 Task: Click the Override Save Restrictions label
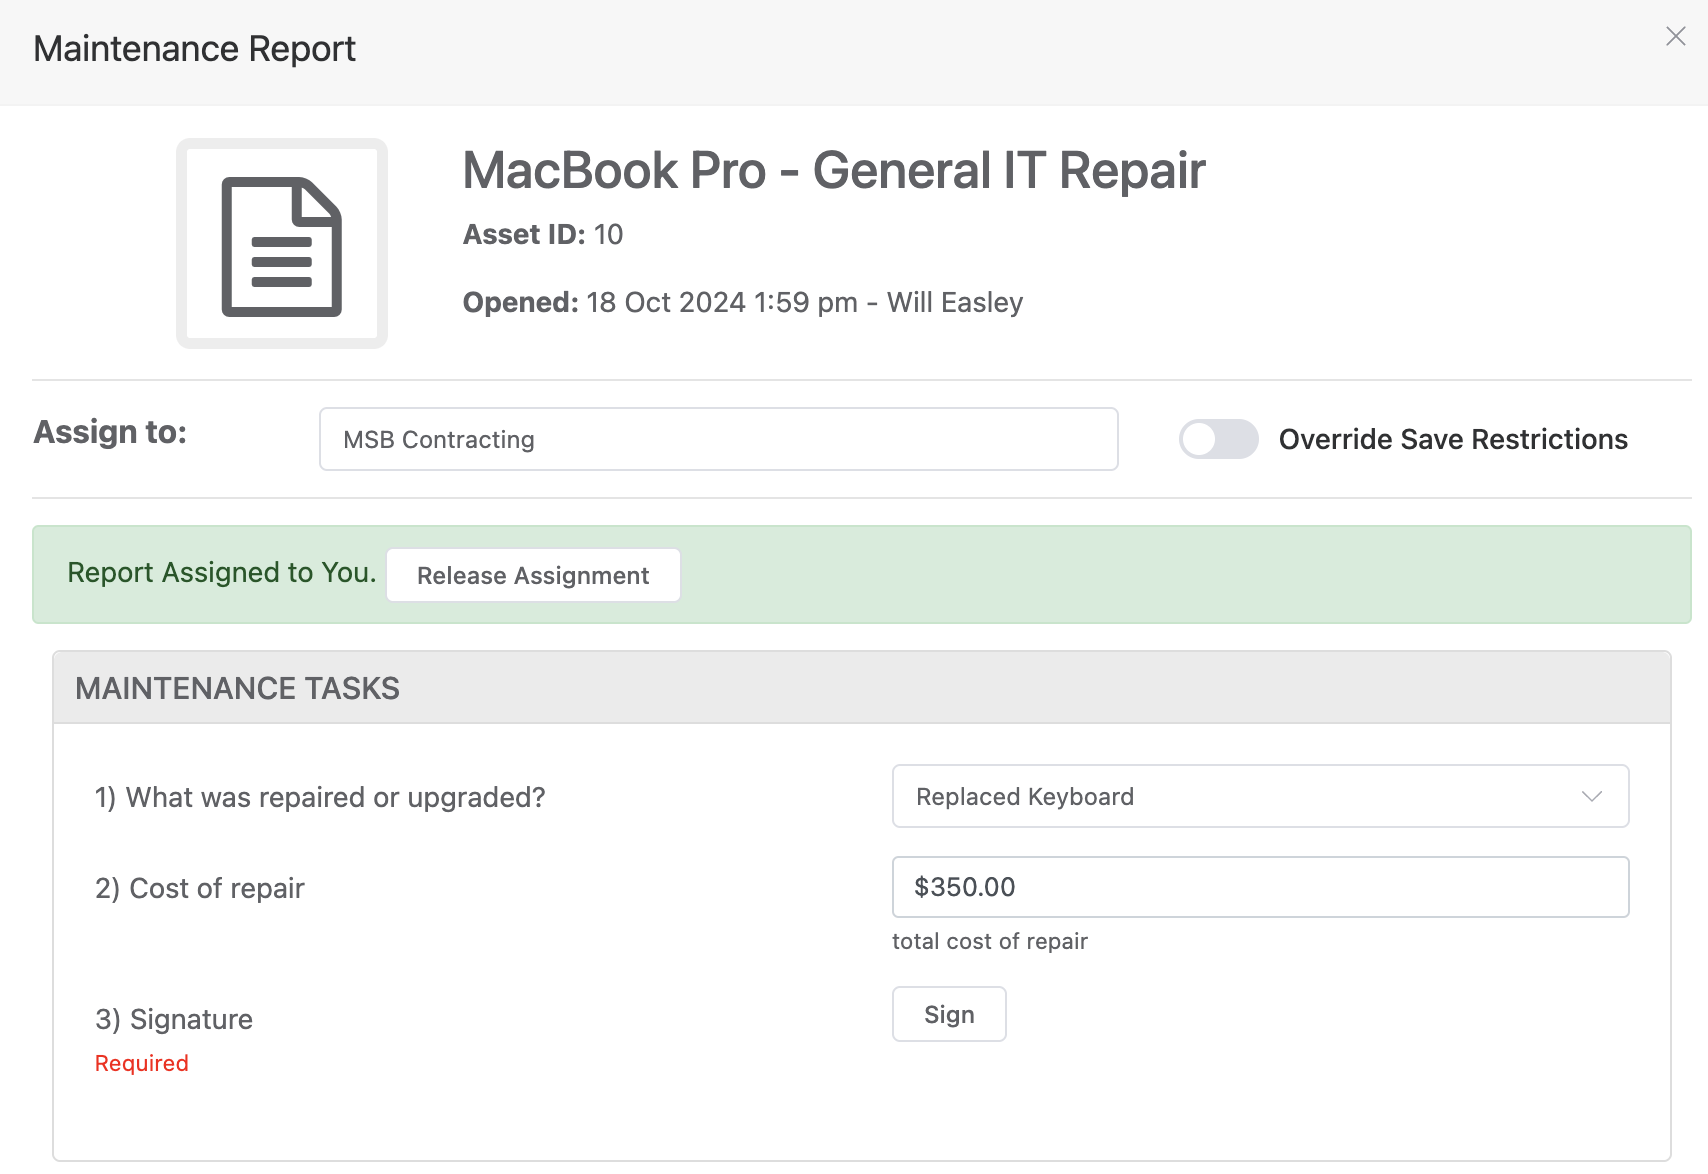point(1452,439)
